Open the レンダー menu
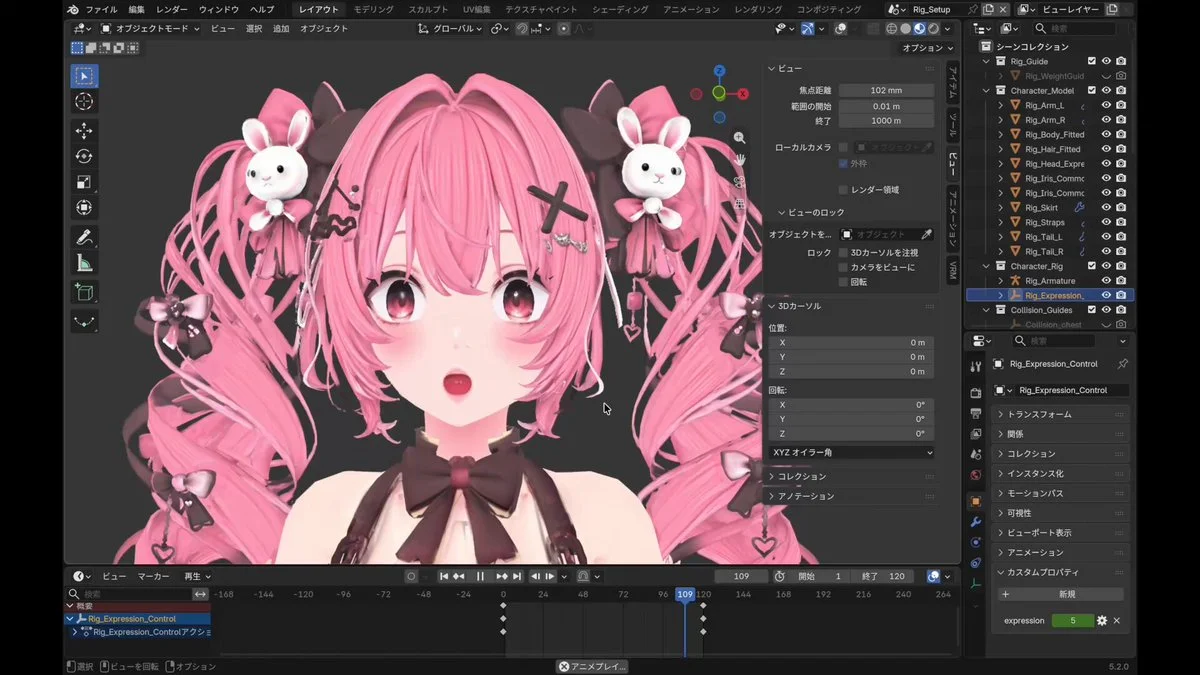 pos(172,9)
